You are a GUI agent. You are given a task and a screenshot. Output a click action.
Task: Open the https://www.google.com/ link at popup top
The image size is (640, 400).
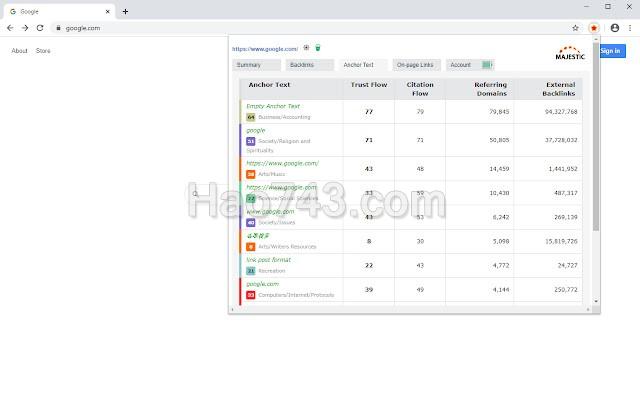pos(265,49)
